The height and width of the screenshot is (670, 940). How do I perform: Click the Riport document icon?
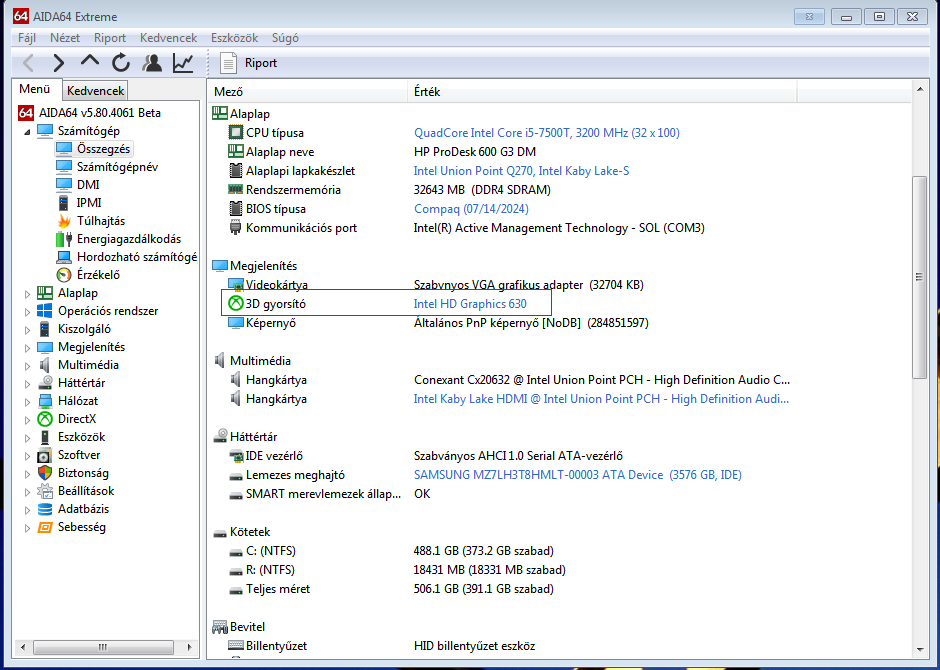(x=228, y=63)
